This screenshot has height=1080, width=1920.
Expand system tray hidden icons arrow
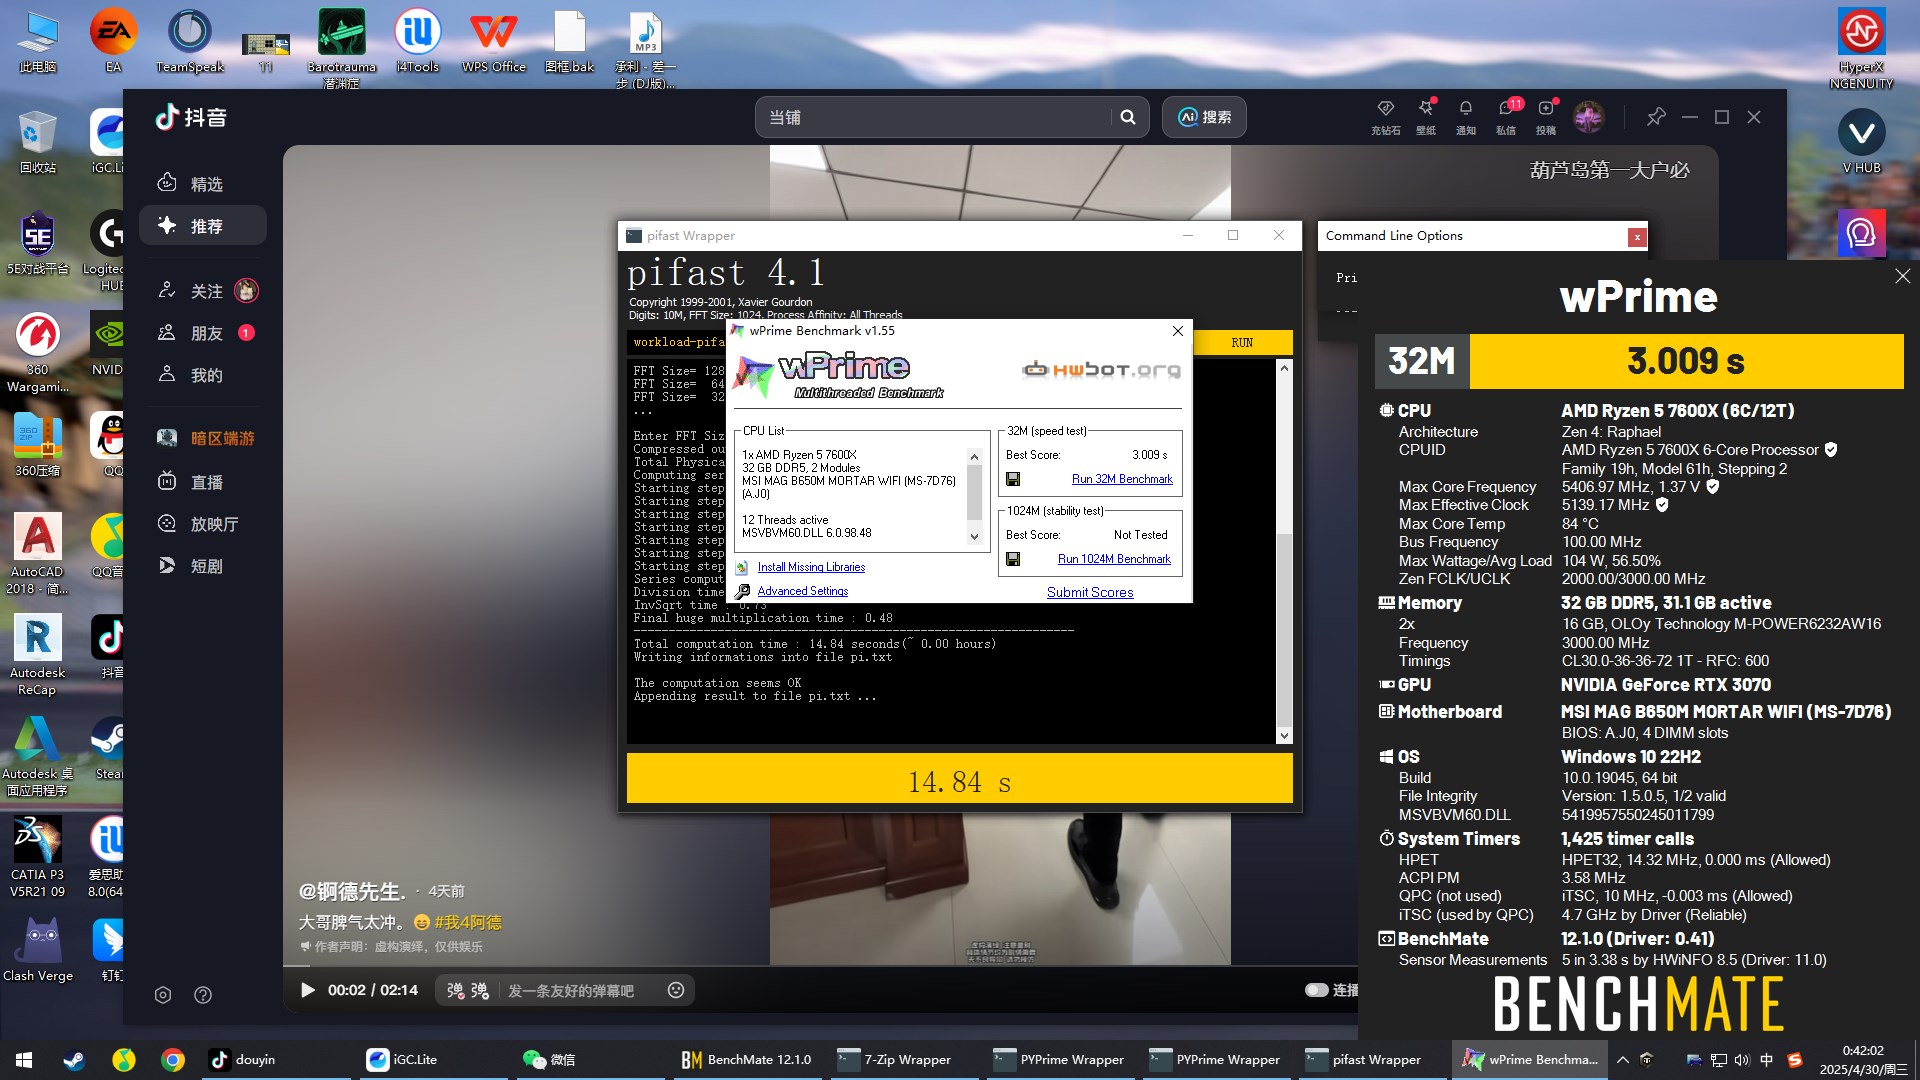(x=1622, y=1060)
